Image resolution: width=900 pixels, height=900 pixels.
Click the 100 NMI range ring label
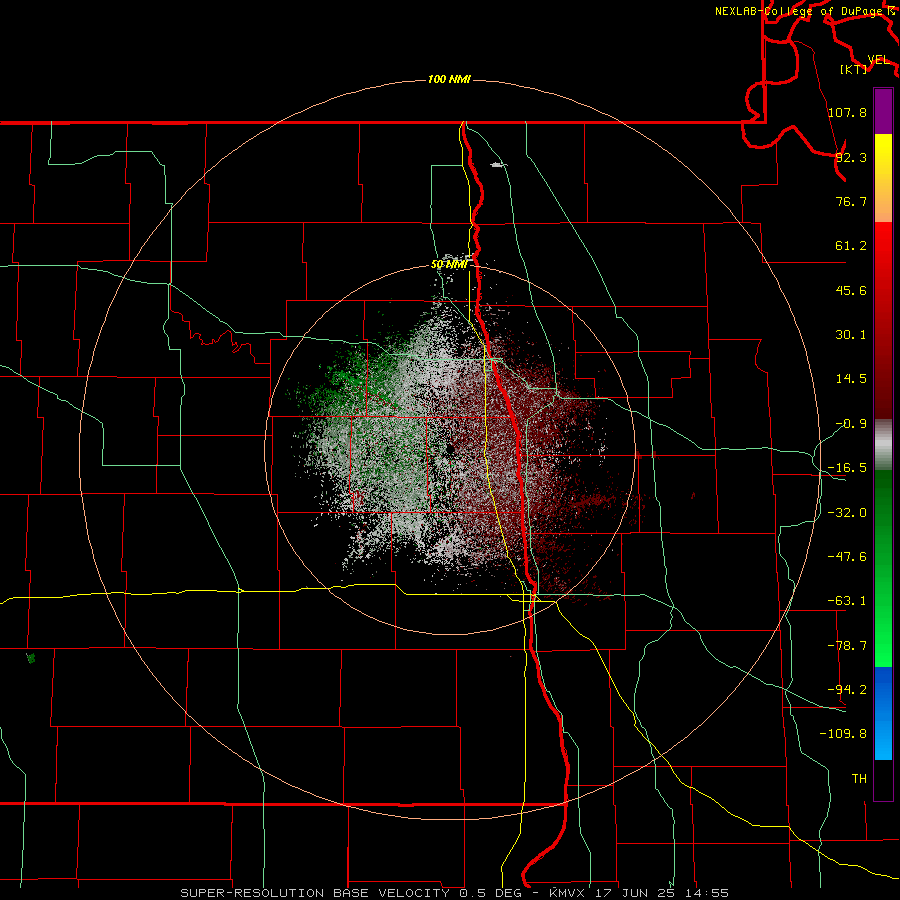pyautogui.click(x=449, y=79)
